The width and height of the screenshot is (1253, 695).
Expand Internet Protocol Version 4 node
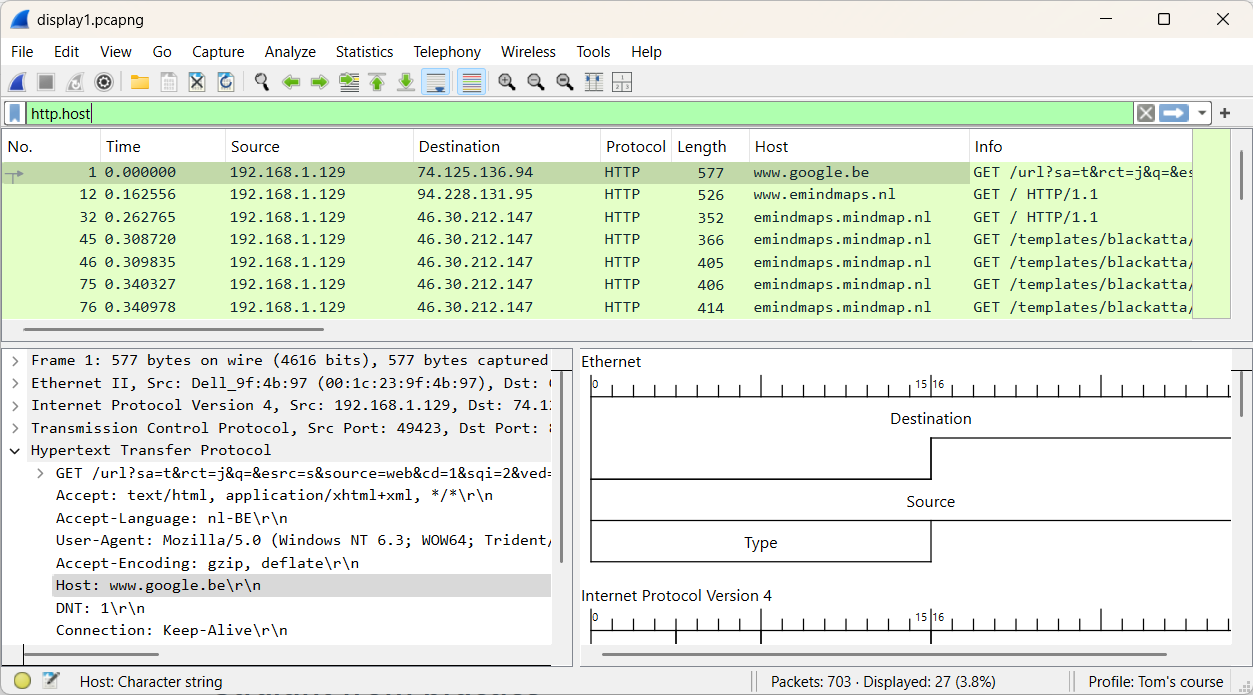coord(15,405)
